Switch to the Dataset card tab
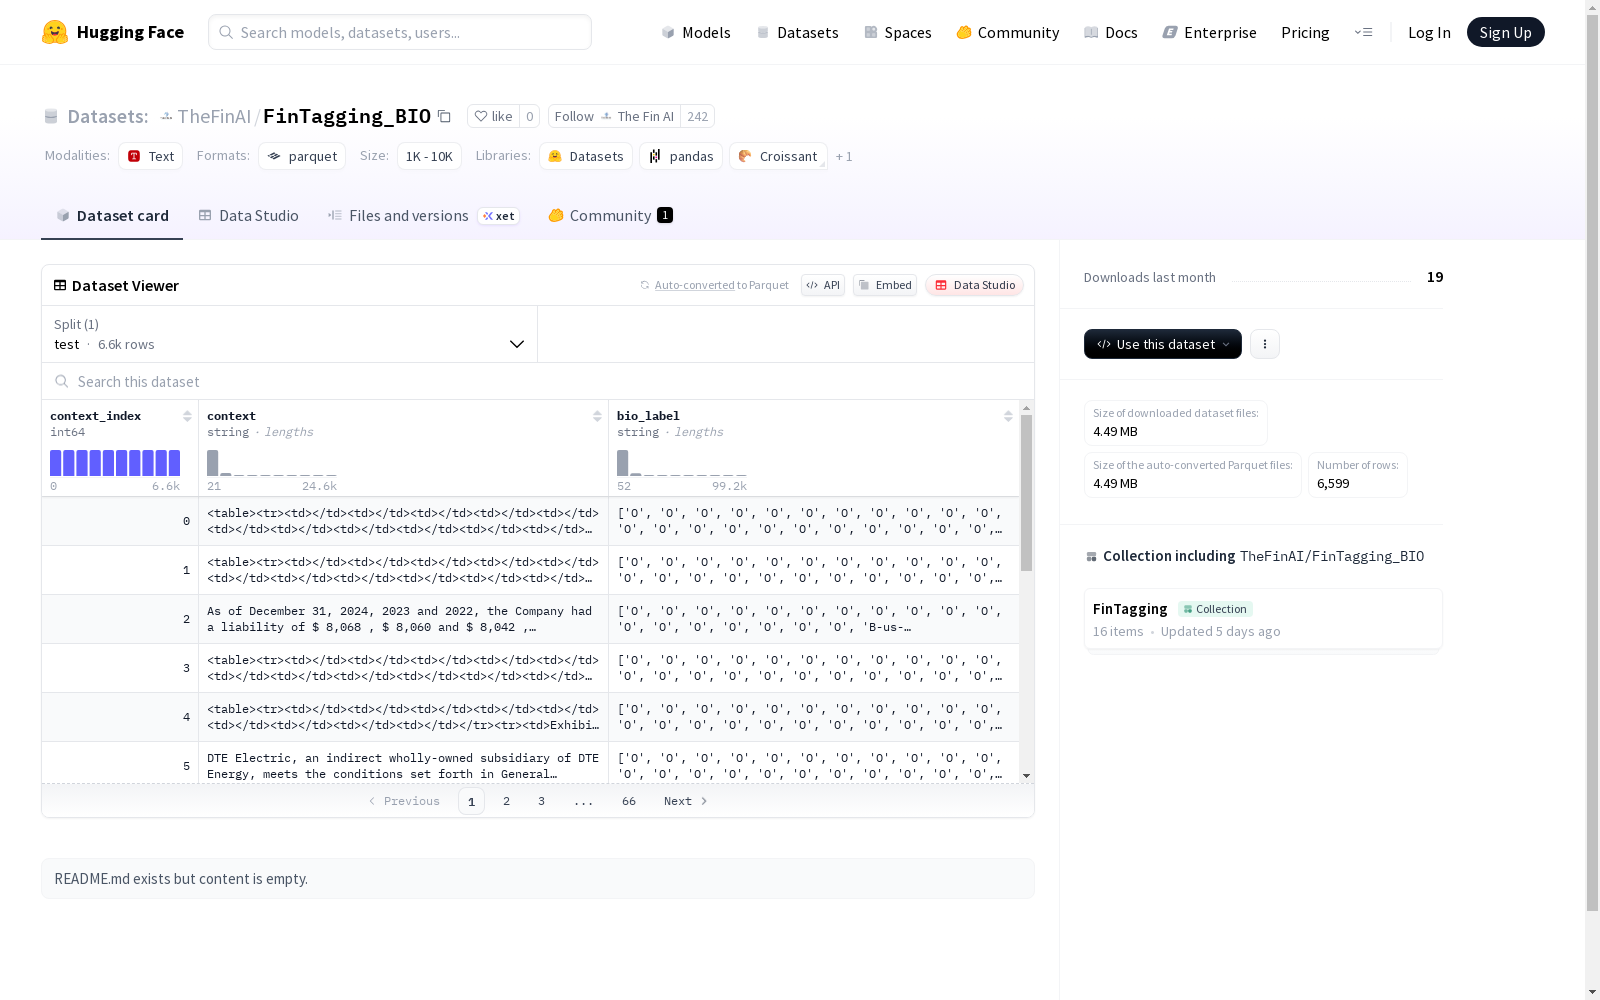 (x=112, y=216)
